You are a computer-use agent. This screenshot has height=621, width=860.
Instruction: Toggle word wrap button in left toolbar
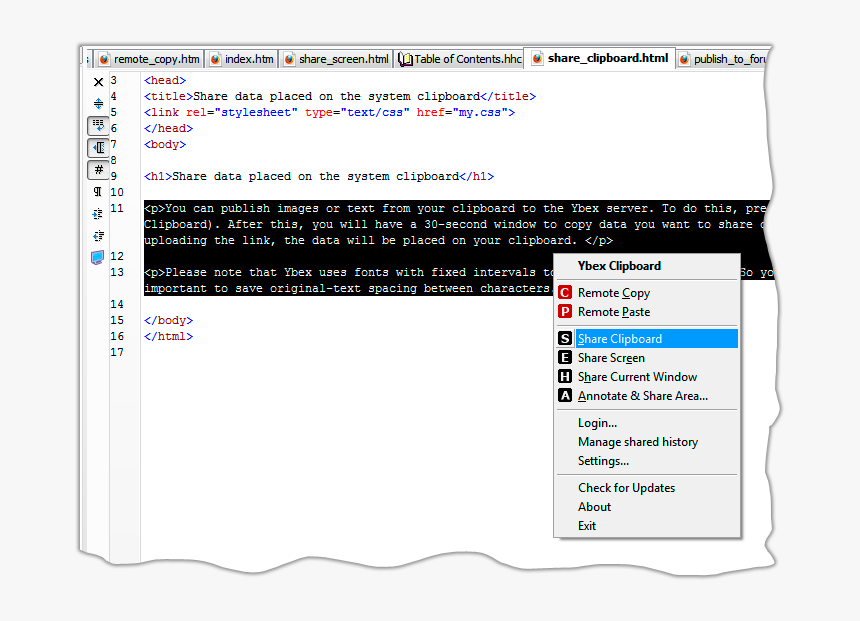click(98, 126)
